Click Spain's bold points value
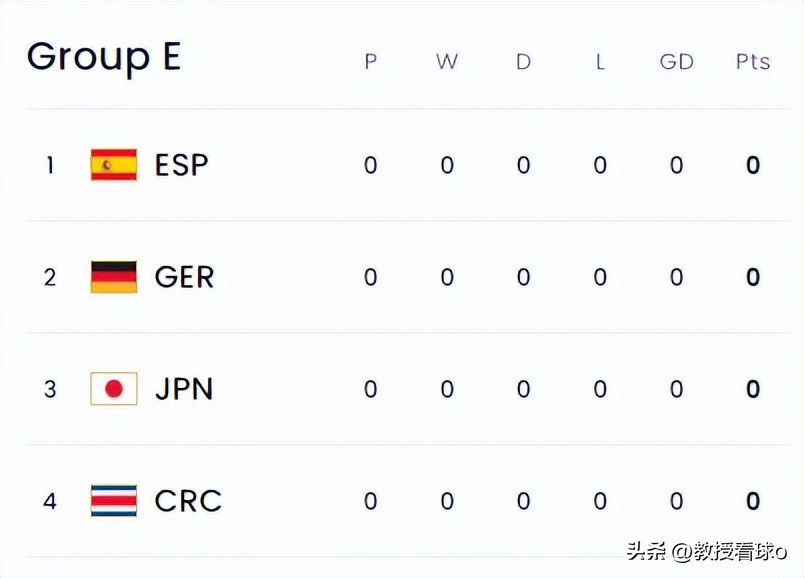This screenshot has height=578, width=804. [x=753, y=165]
